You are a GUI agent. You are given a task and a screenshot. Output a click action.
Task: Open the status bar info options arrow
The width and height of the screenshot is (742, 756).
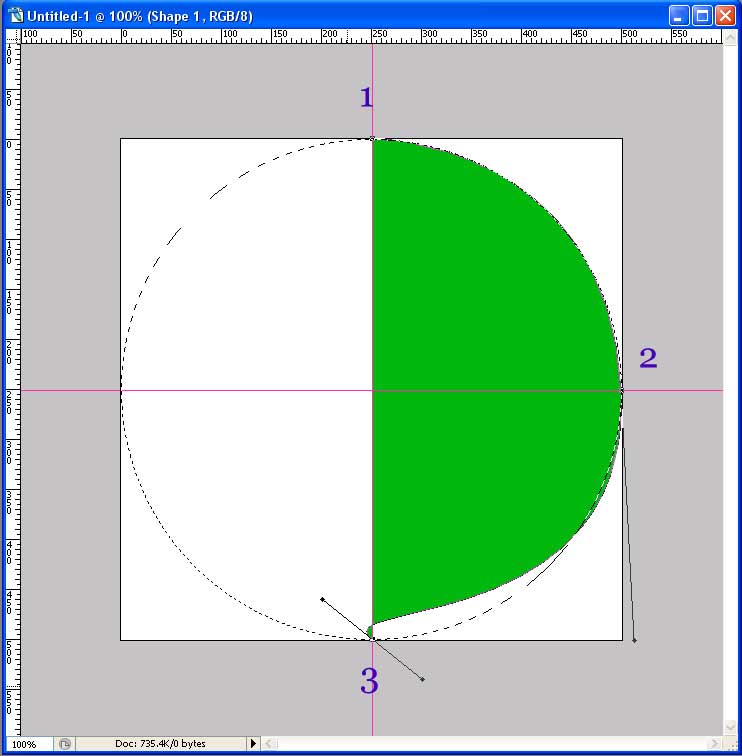[x=253, y=744]
